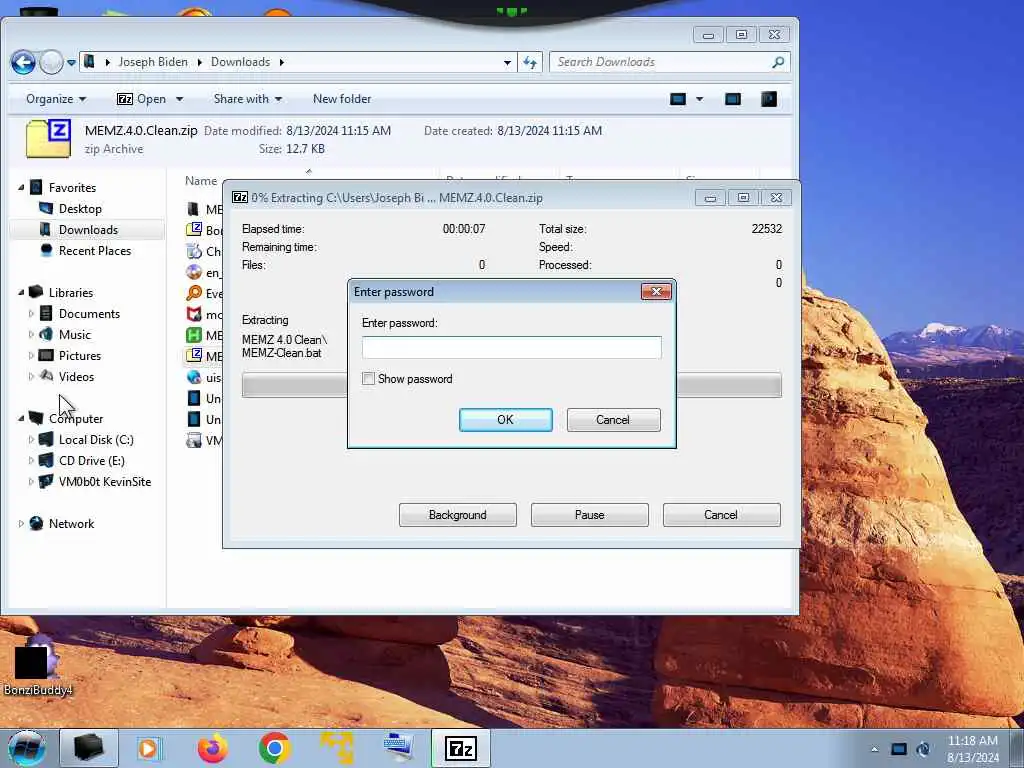Launch Windows Media Player from taskbar
1024x768 pixels.
(149, 748)
